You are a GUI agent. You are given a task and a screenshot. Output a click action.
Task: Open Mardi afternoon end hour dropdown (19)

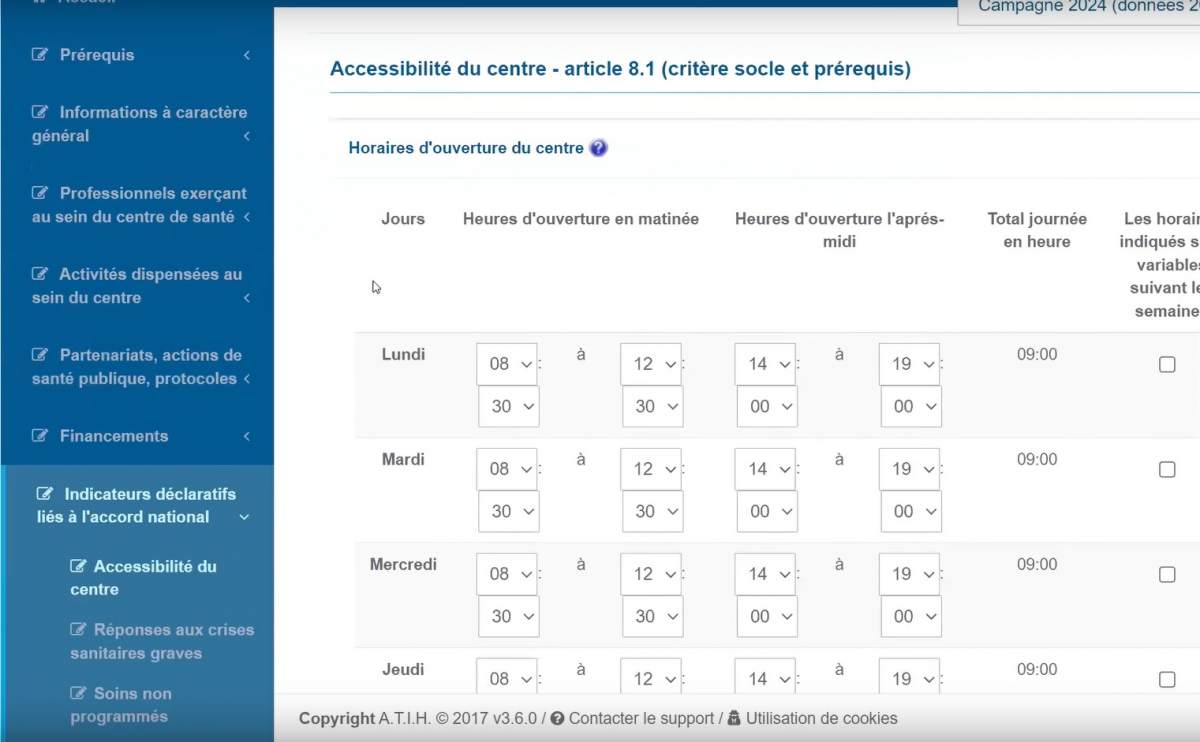tap(909, 469)
